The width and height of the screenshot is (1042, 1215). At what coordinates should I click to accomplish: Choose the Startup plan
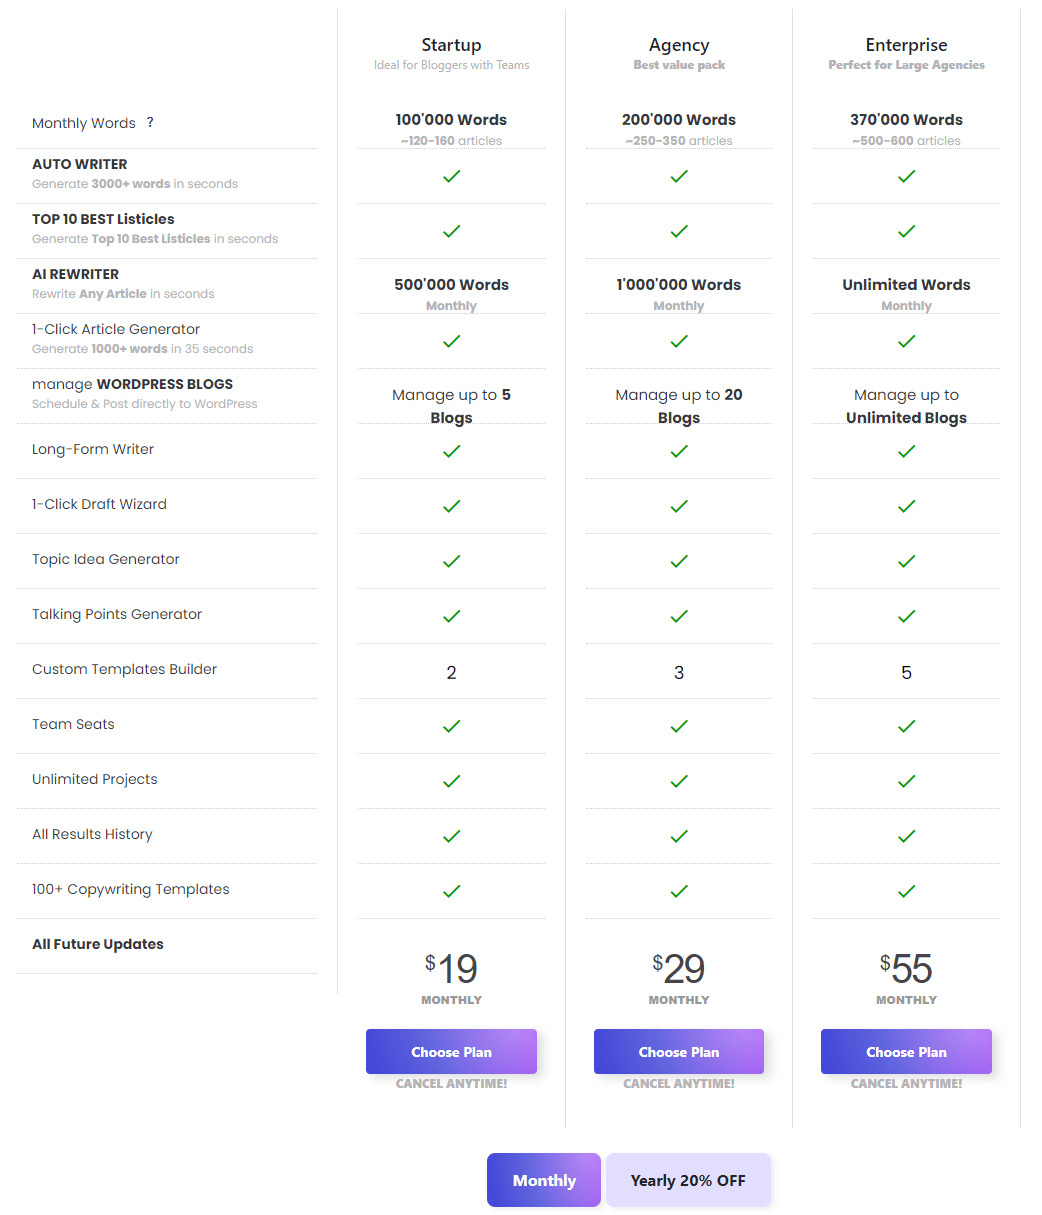[x=451, y=1052]
